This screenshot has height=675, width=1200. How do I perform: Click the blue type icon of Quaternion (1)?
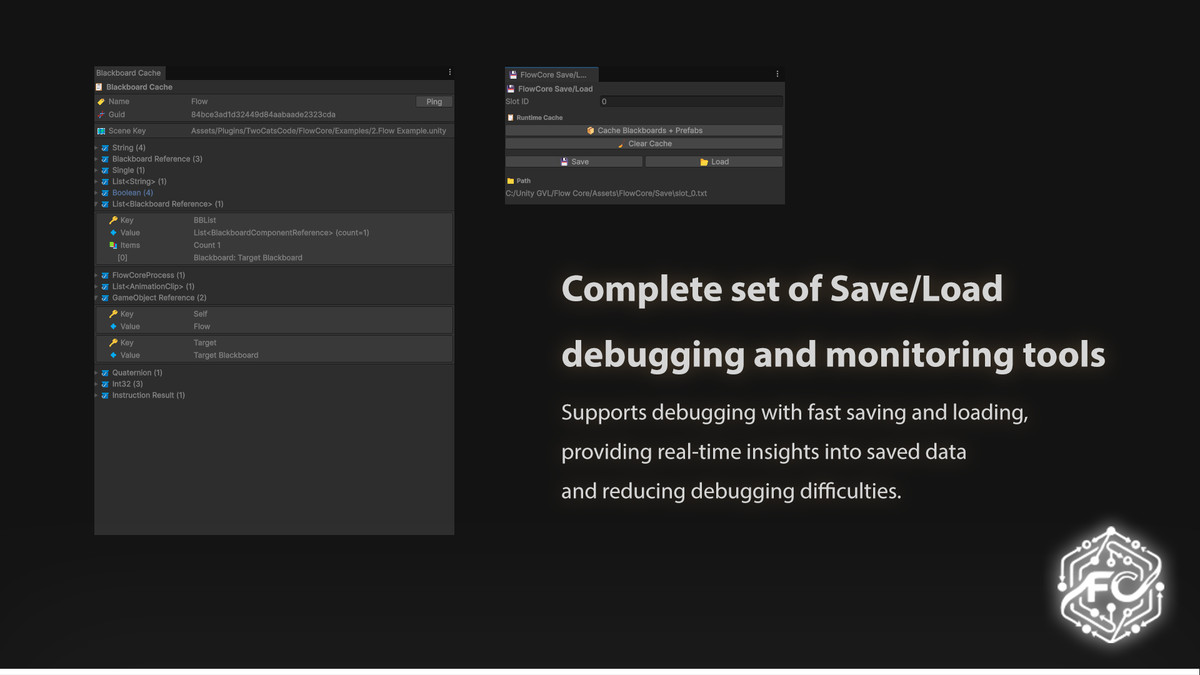point(105,373)
